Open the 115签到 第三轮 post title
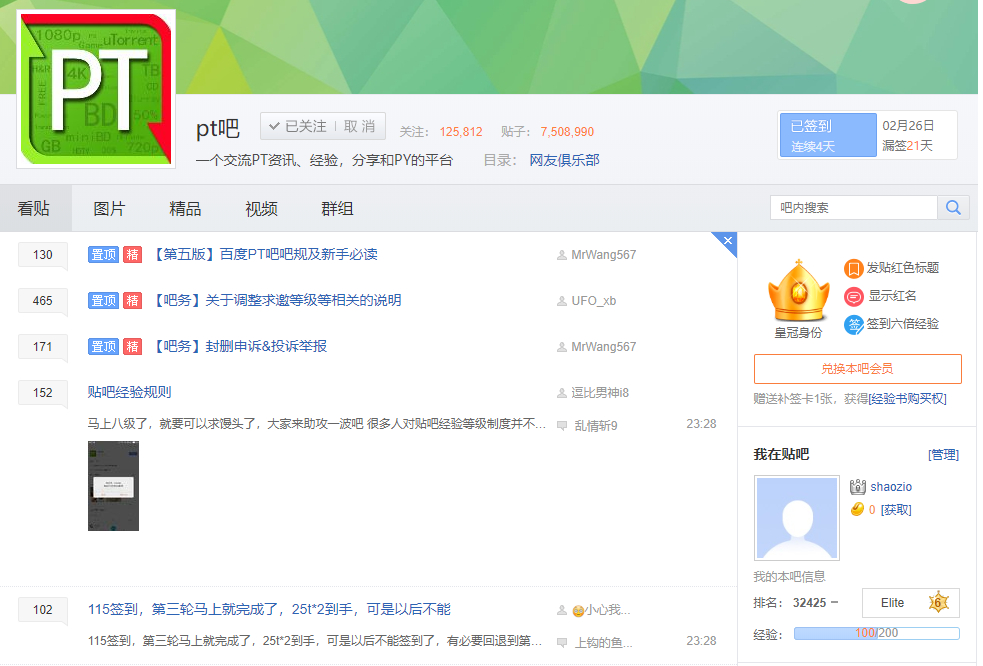Image resolution: width=983 pixels, height=666 pixels. point(269,610)
